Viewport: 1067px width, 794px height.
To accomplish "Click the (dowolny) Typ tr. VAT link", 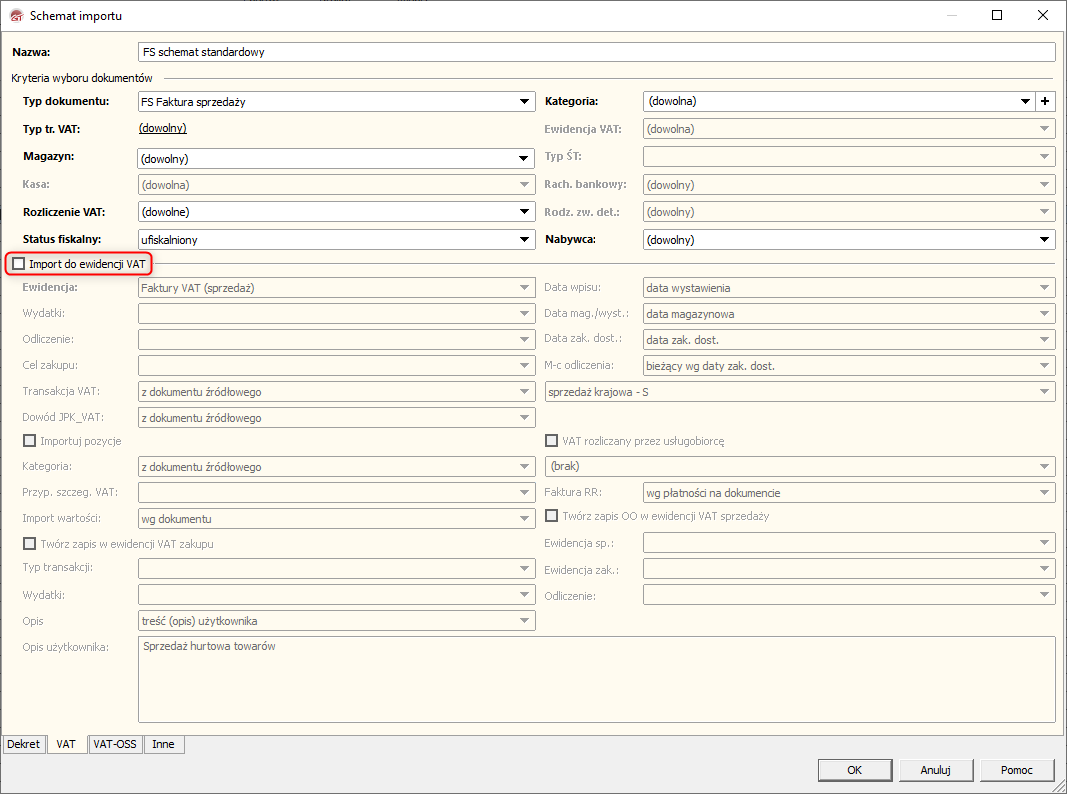I will pyautogui.click(x=162, y=128).
